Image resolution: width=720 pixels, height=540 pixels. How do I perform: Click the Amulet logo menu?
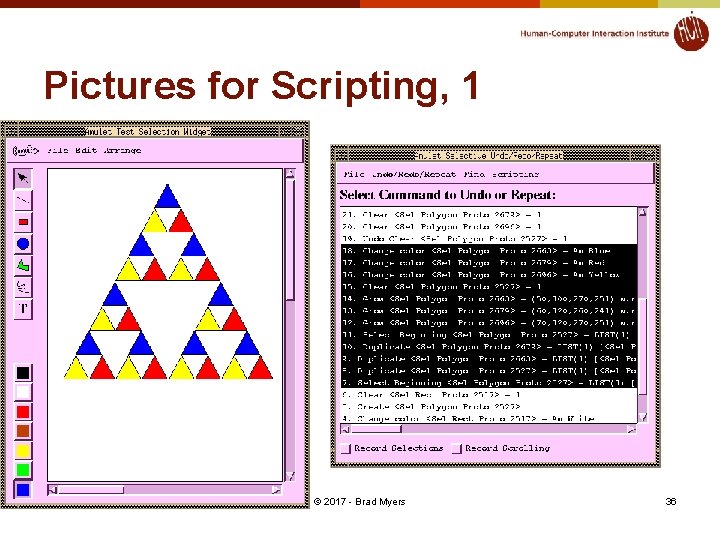26,150
